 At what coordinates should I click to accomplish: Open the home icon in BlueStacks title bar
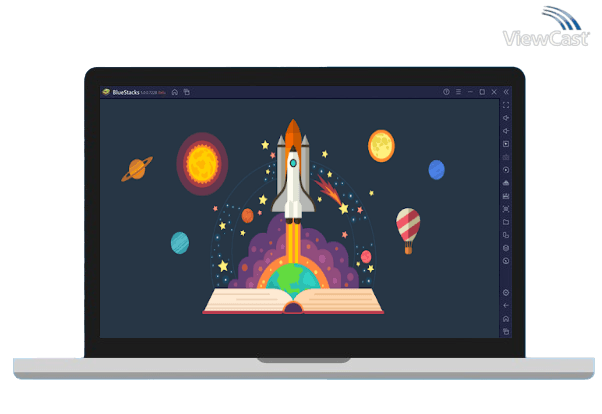click(x=175, y=92)
